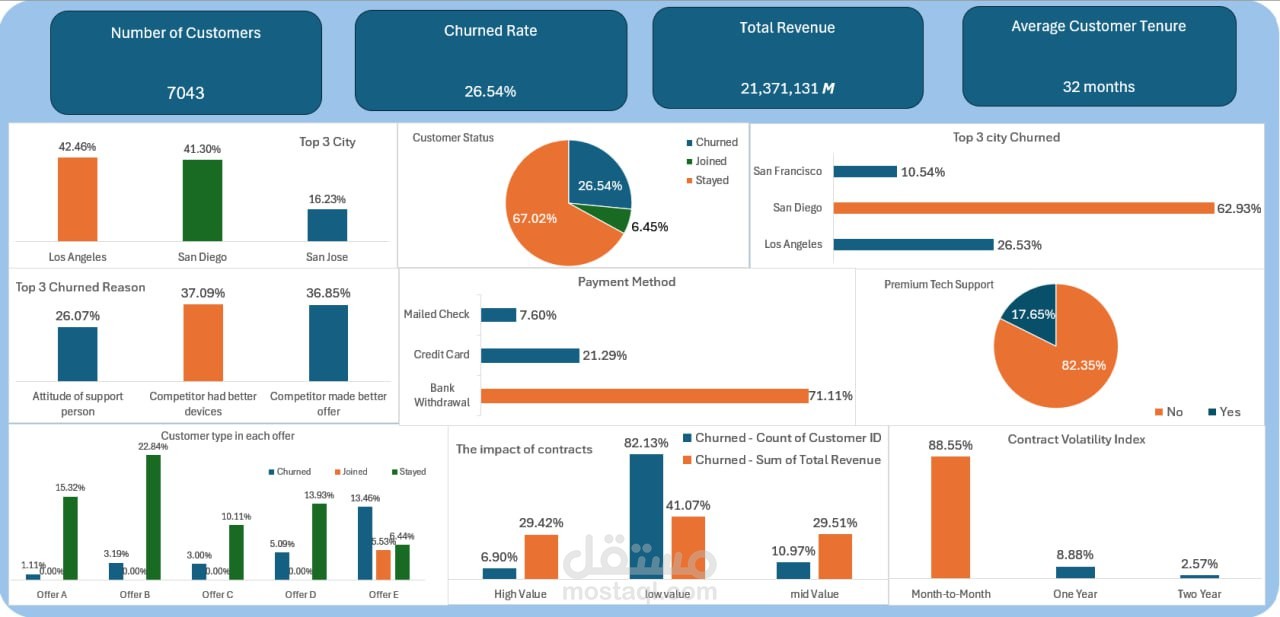1280x617 pixels.
Task: Click the '21,371,131 M' revenue value
Action: (788, 89)
